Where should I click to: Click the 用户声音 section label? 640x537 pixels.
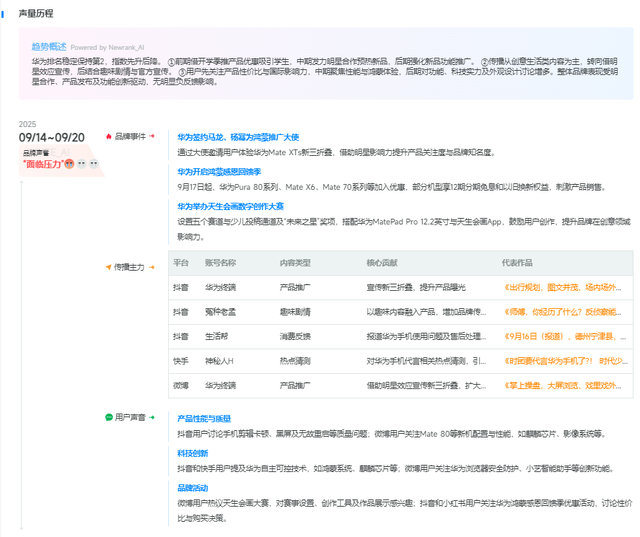pyautogui.click(x=130, y=417)
